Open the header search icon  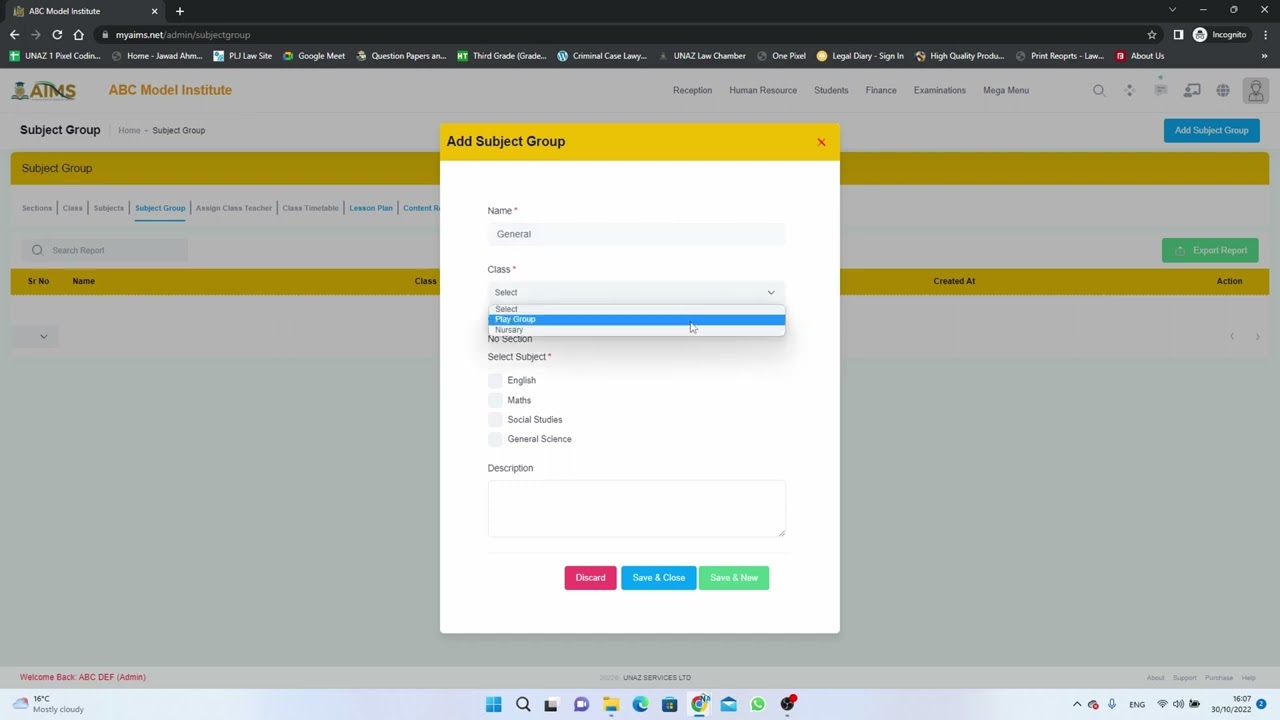click(x=1099, y=90)
